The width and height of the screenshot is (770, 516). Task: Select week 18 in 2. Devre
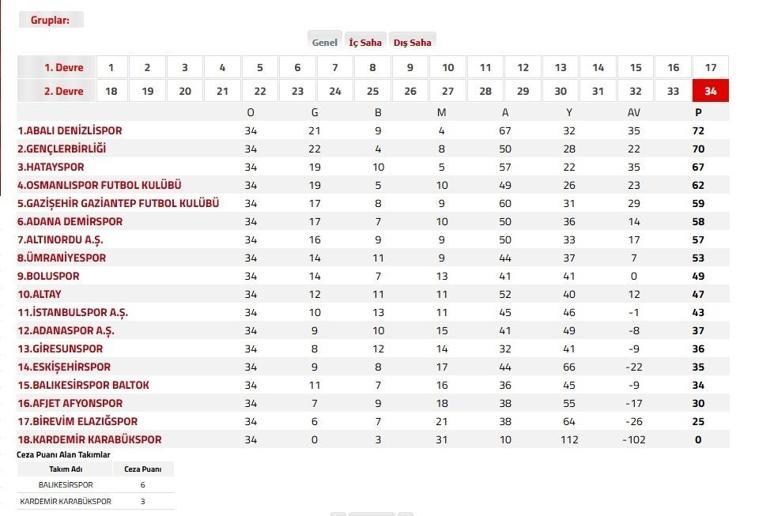tap(111, 91)
